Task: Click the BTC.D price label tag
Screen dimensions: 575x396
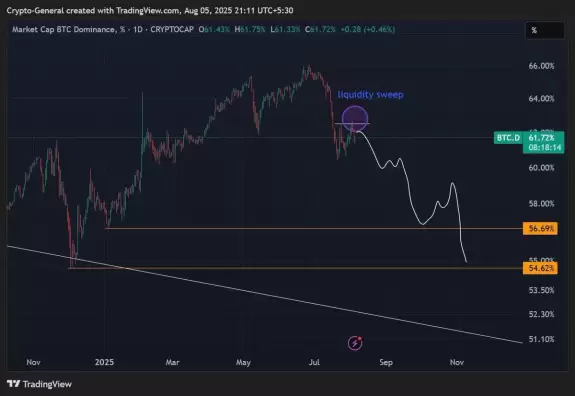Action: coord(508,138)
